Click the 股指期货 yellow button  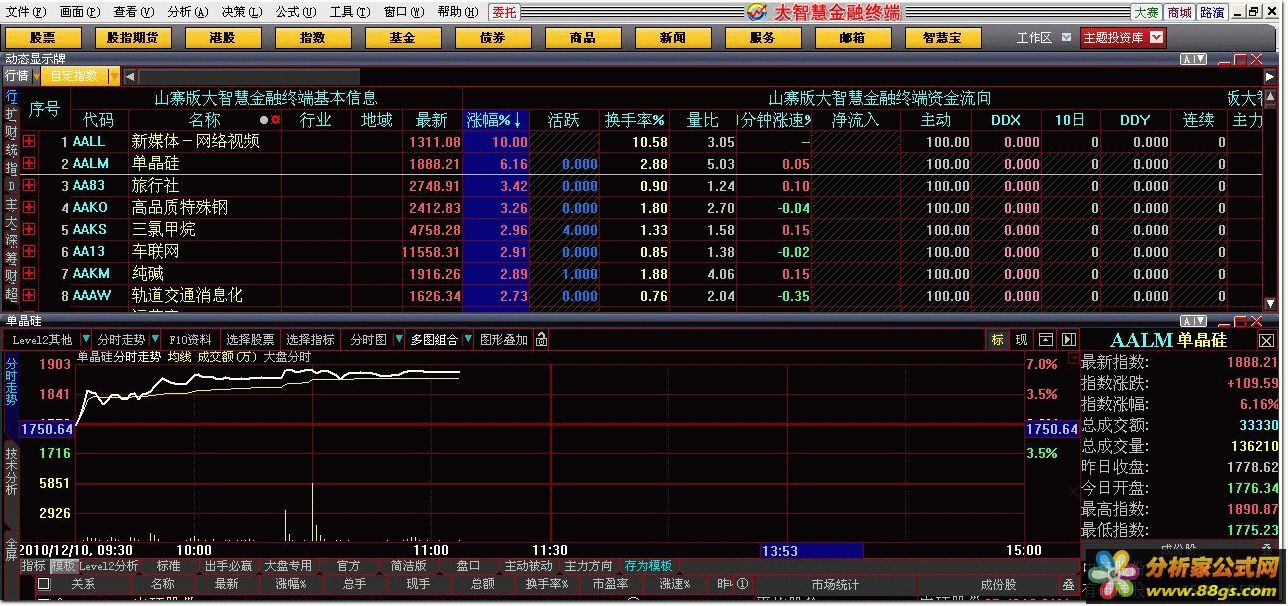coord(133,38)
